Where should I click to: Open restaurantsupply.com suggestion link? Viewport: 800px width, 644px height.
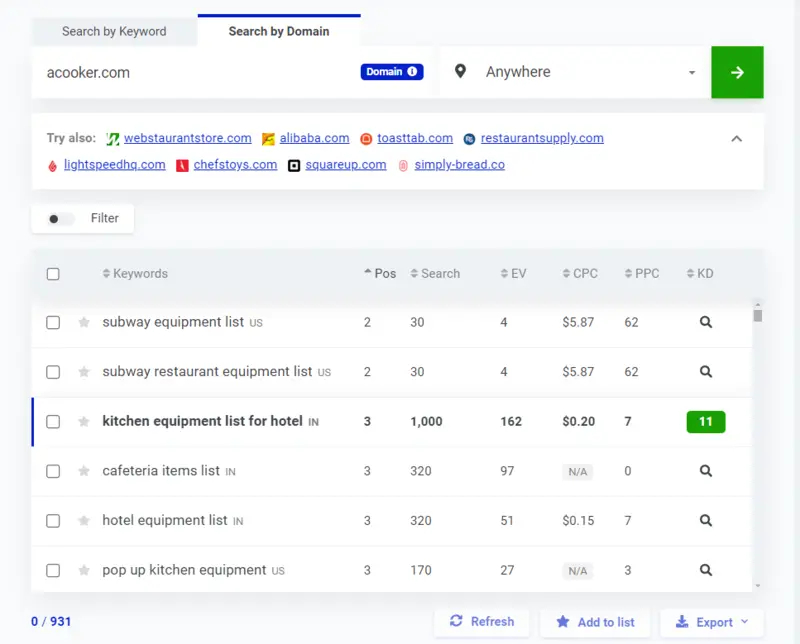pyautogui.click(x=542, y=138)
